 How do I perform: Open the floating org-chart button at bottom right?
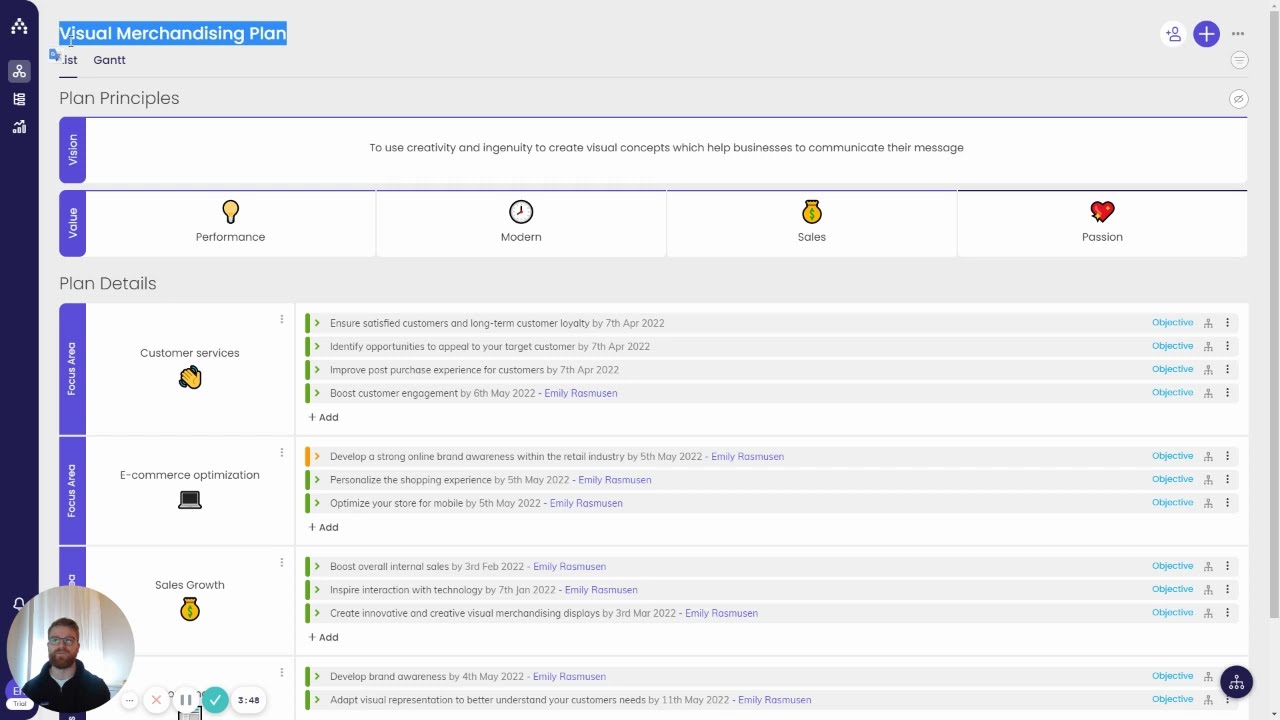[x=1236, y=683]
